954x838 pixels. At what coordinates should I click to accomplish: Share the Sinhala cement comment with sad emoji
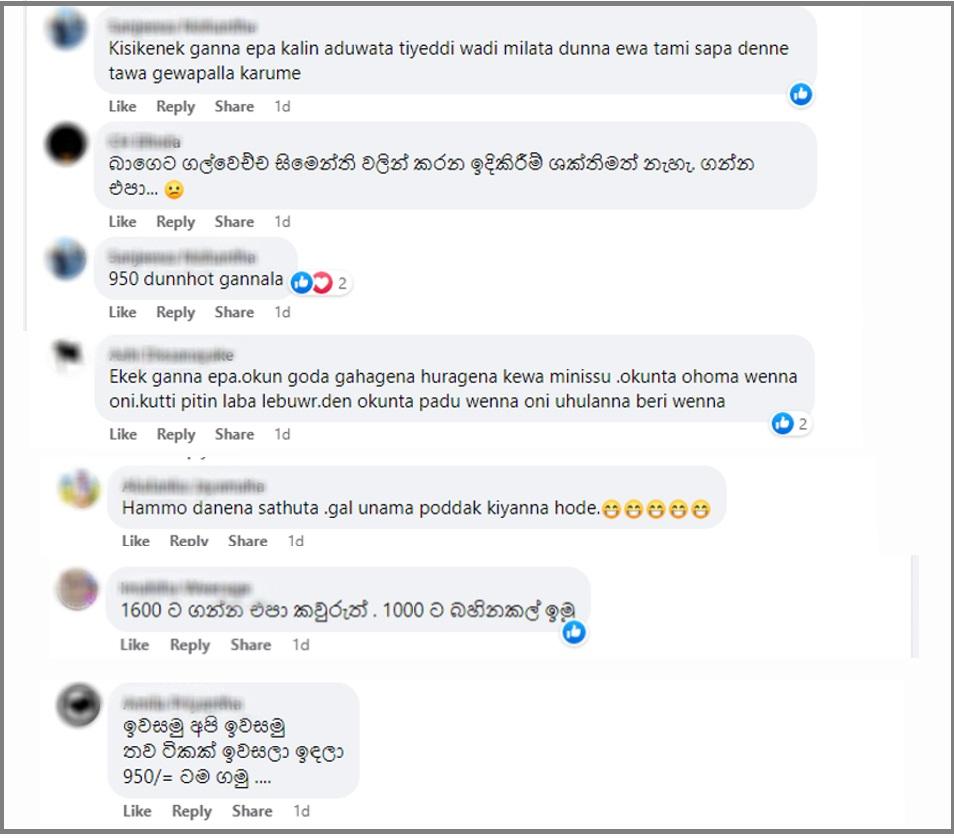[x=234, y=222]
